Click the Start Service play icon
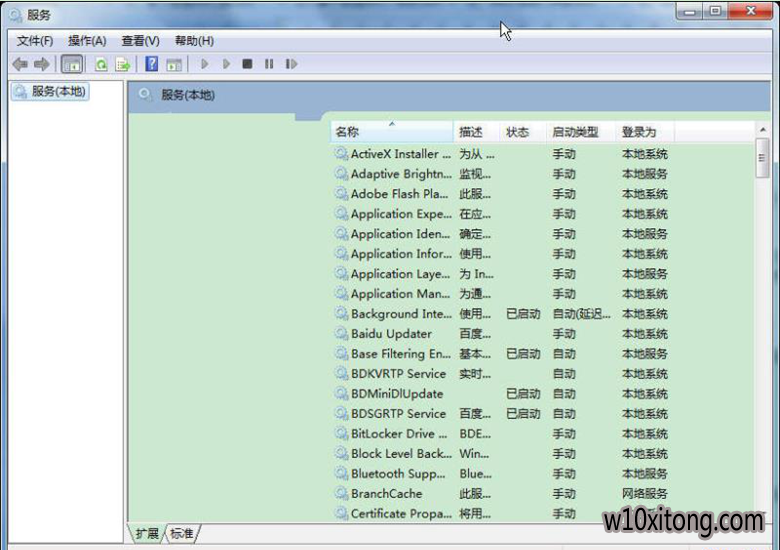 204,64
